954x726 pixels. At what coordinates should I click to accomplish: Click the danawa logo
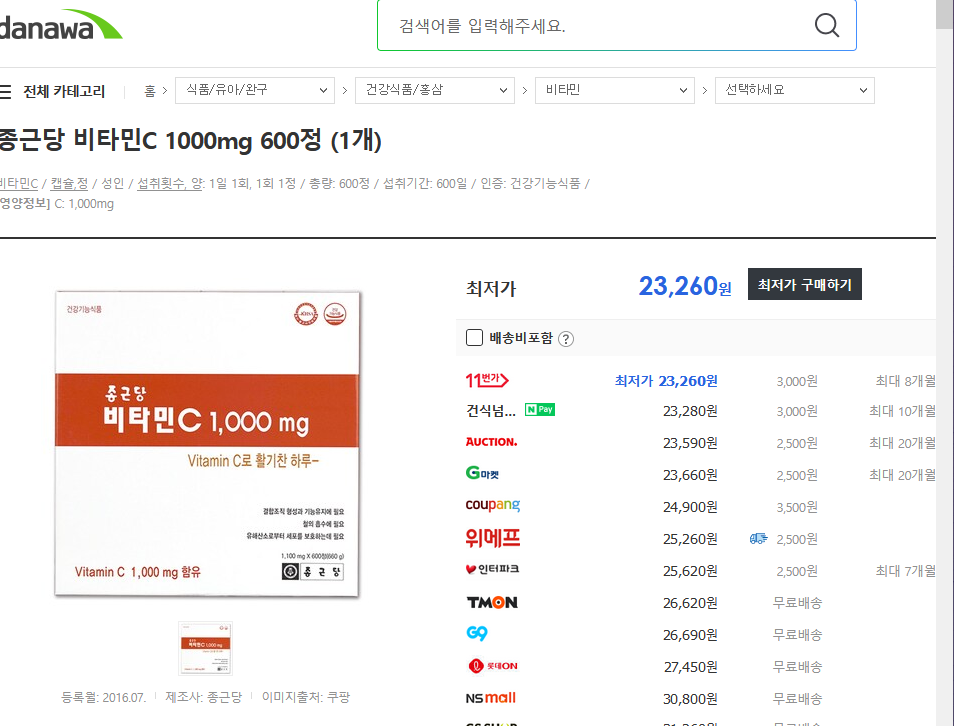61,24
